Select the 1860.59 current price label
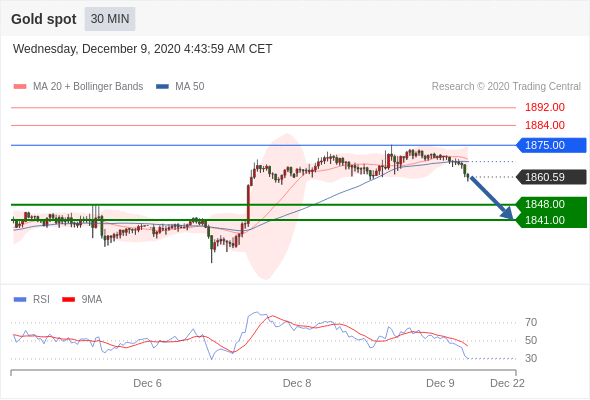 point(551,177)
